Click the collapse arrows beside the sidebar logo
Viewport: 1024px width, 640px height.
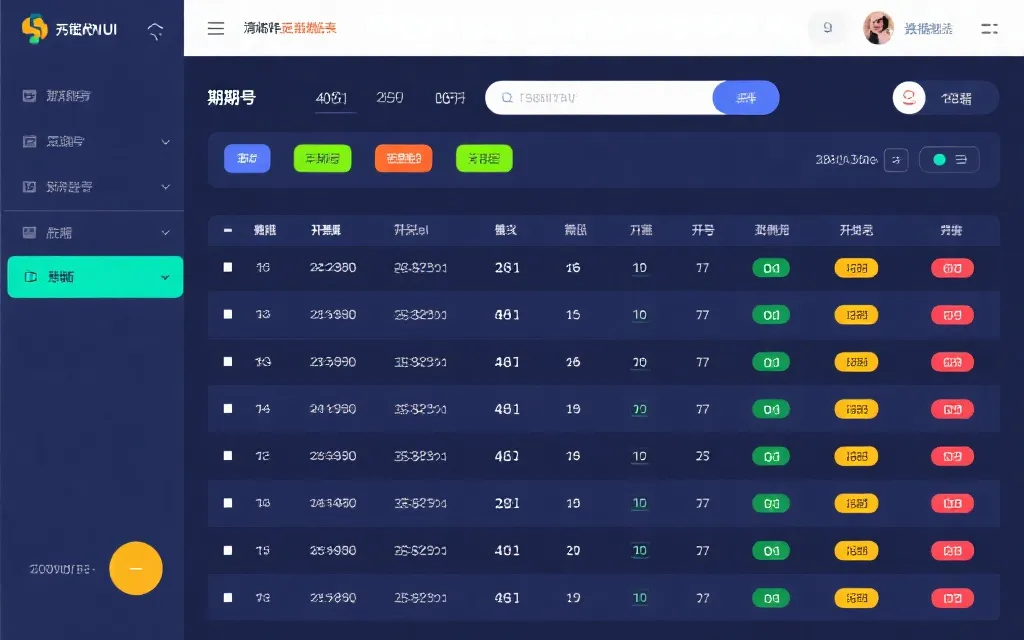155,28
